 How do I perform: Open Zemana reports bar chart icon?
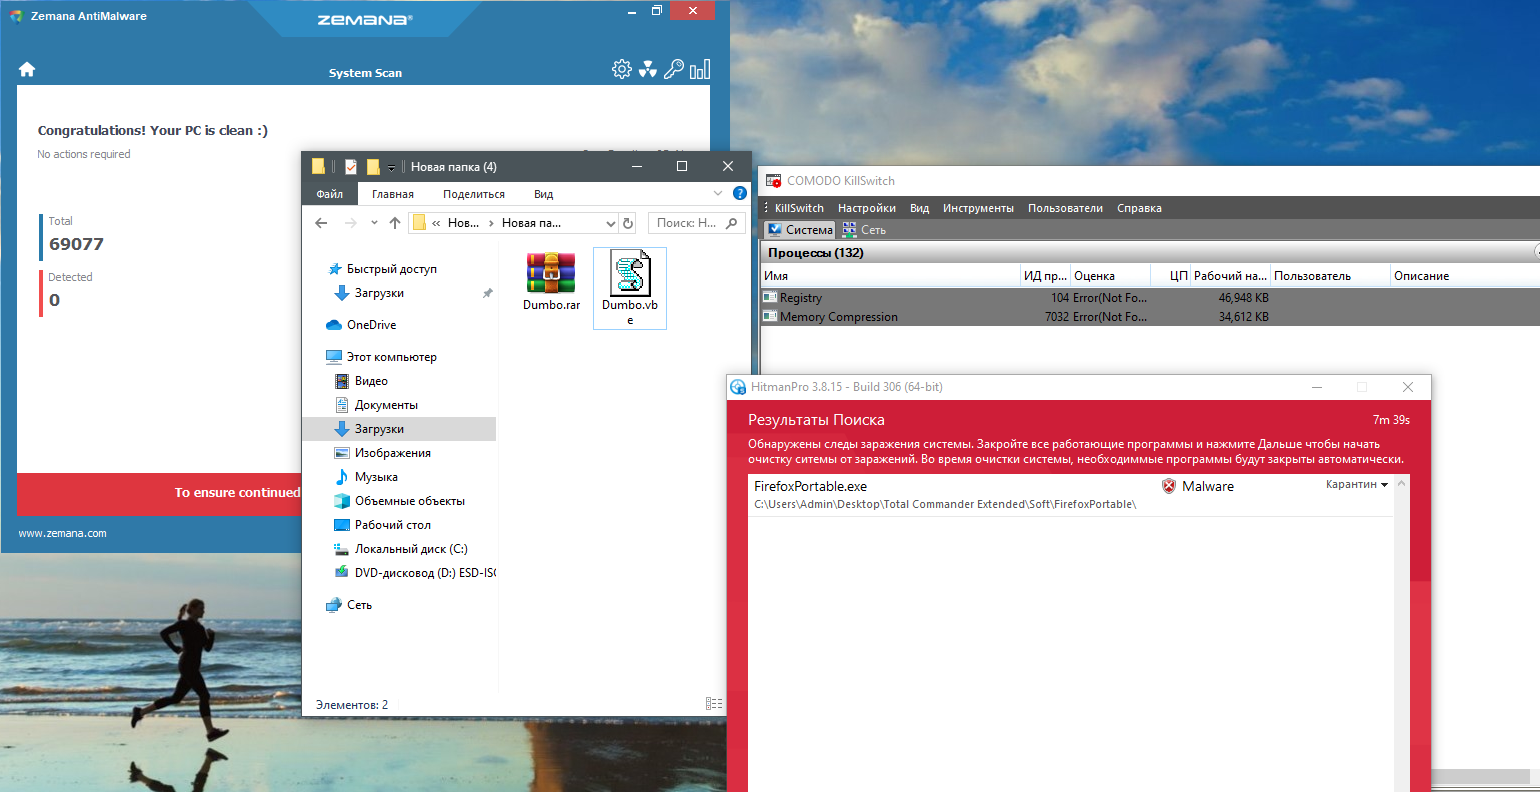tap(700, 69)
